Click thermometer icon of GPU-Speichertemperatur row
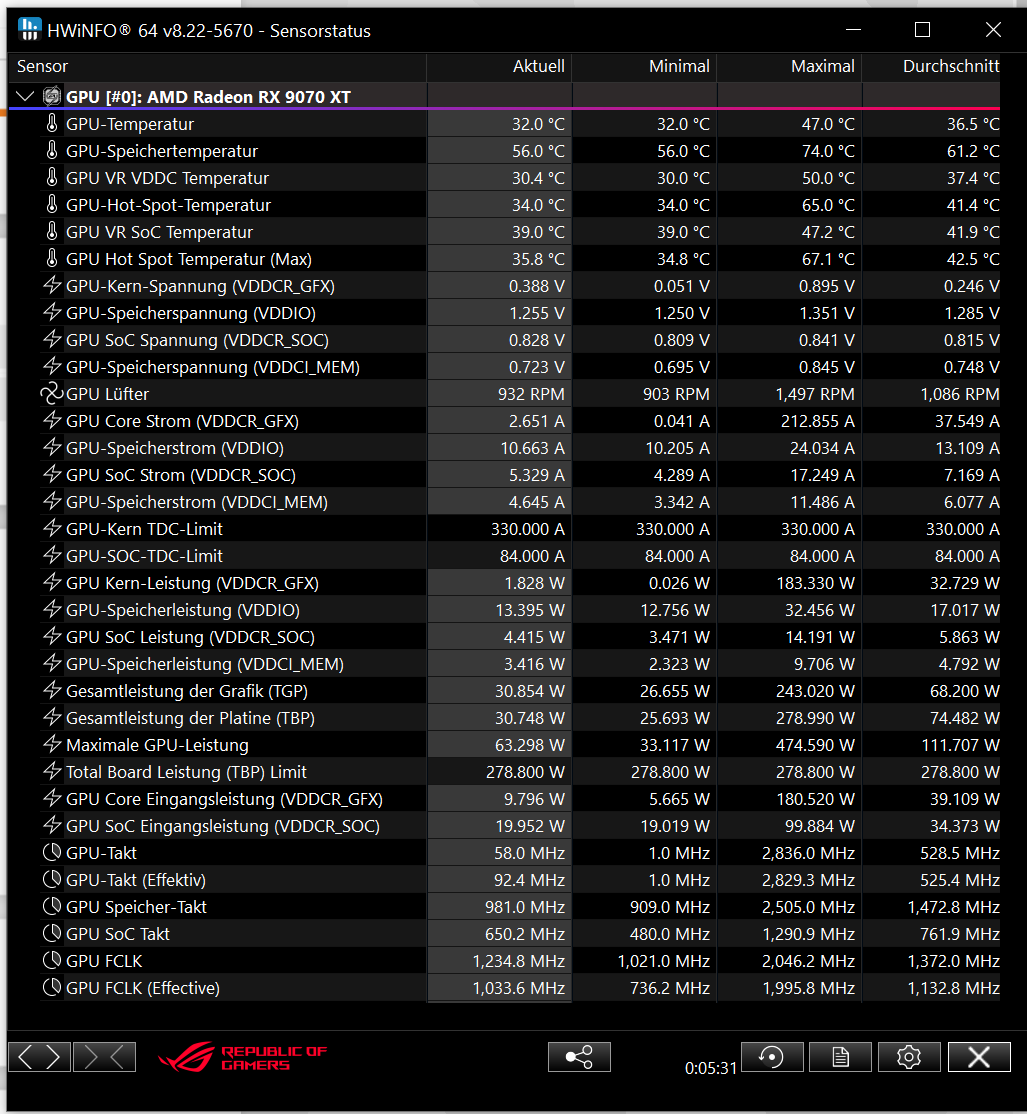1027x1114 pixels. [52, 151]
